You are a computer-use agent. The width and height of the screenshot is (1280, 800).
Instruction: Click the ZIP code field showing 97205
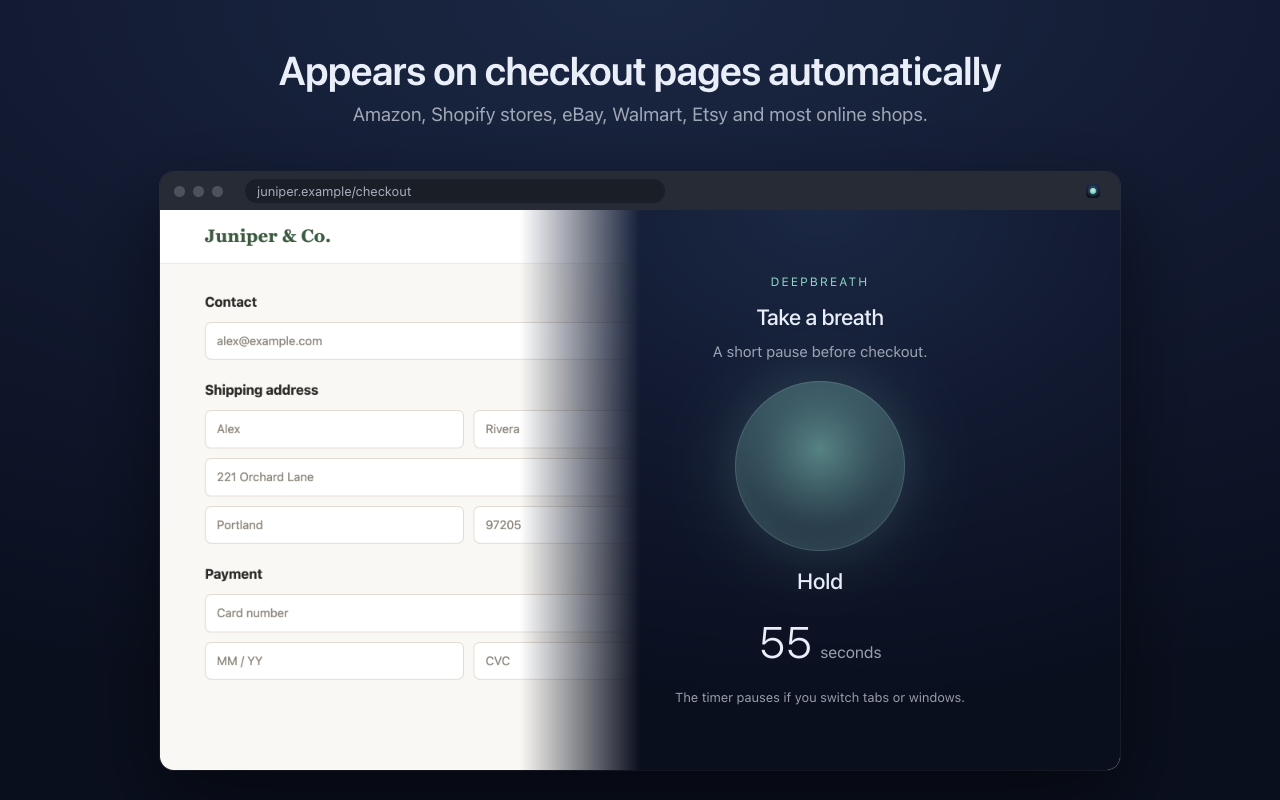tap(556, 525)
